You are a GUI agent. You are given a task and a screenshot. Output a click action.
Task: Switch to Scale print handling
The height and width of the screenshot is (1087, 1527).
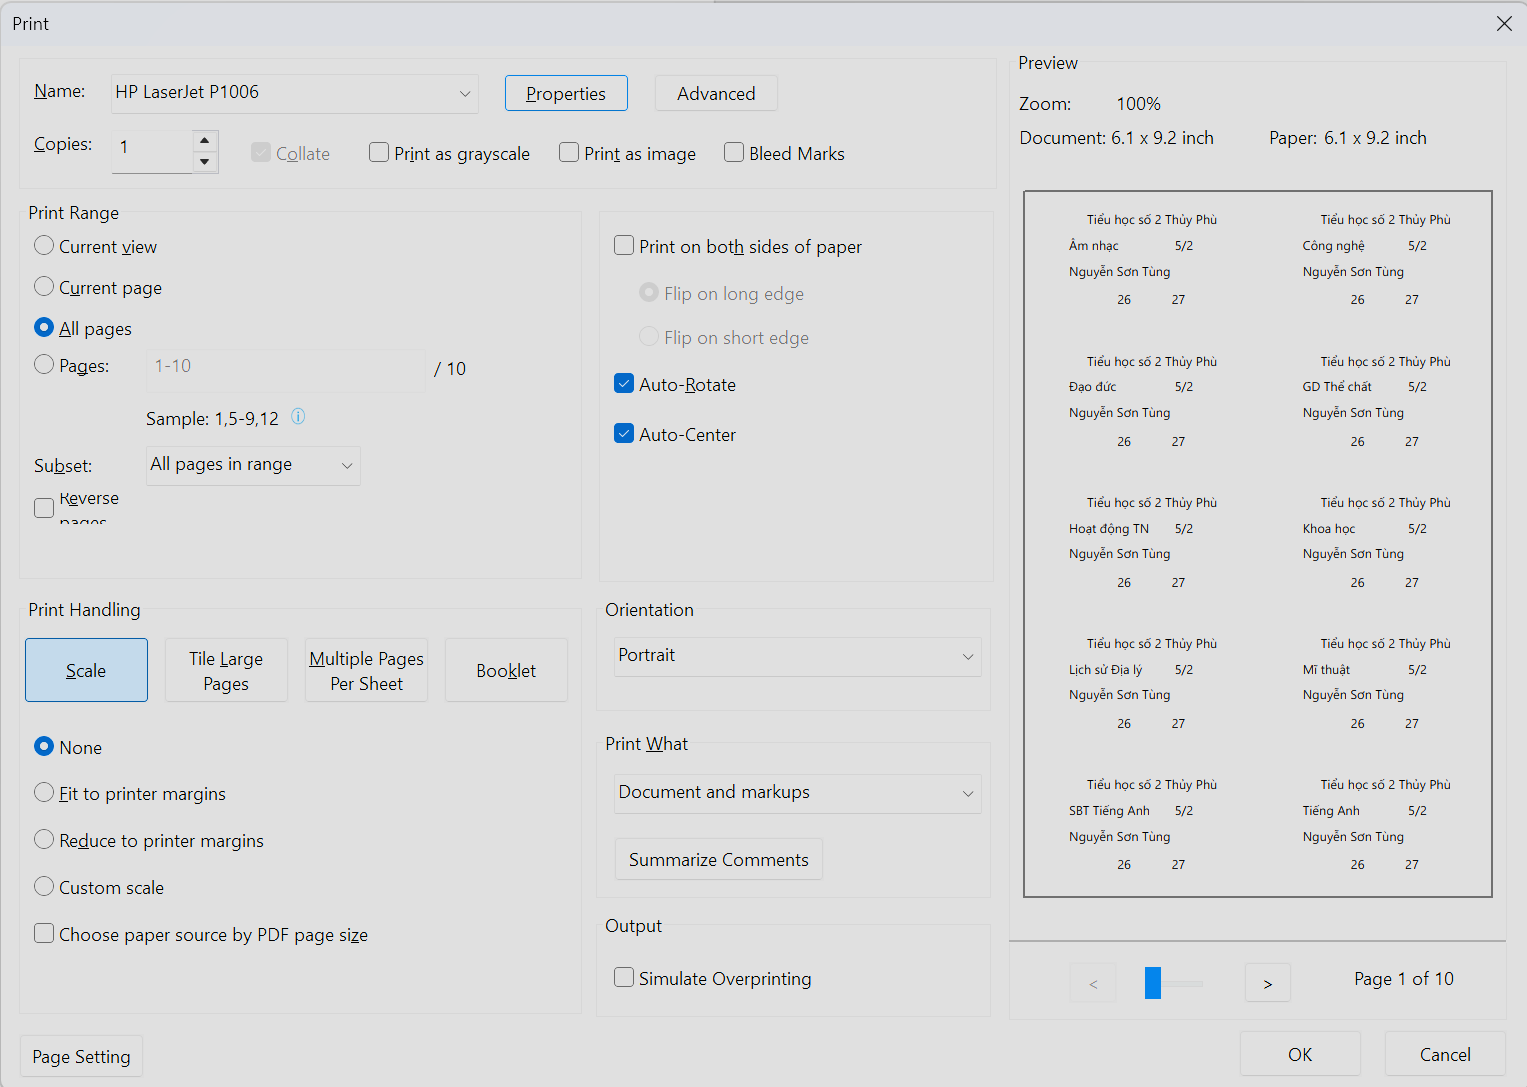(86, 670)
